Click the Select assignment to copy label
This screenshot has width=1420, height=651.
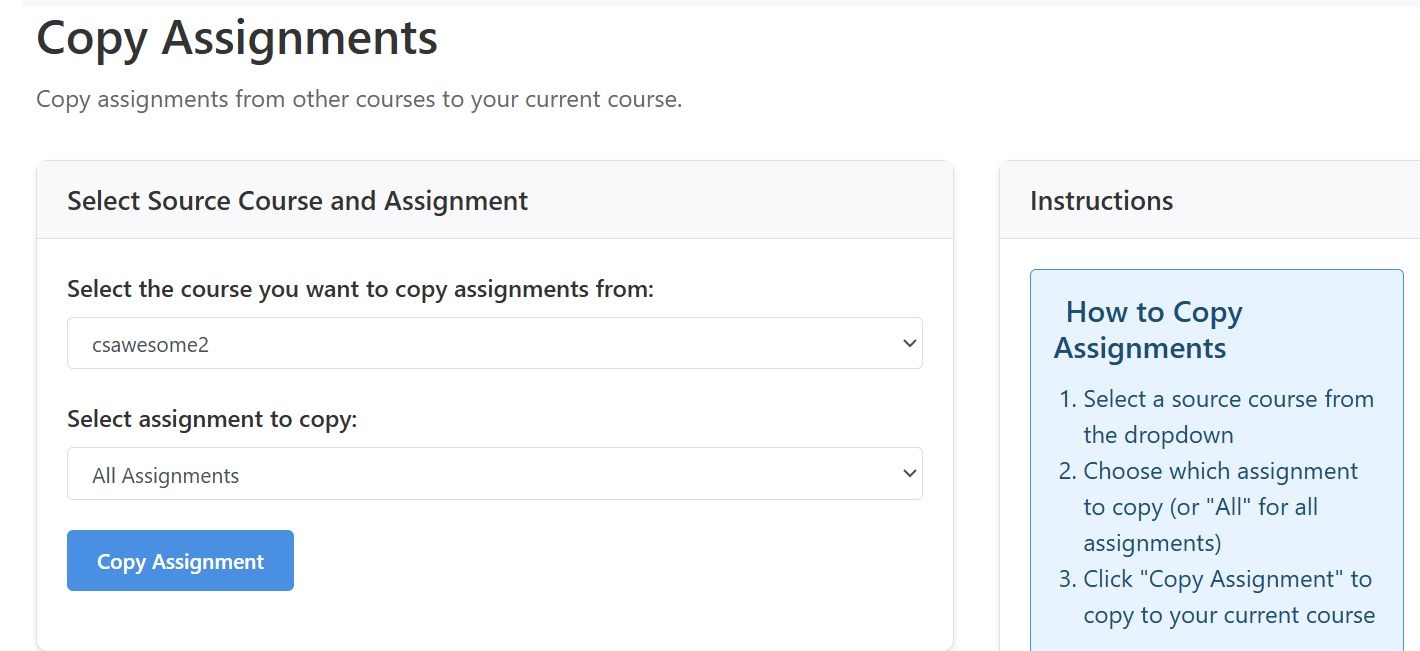(x=212, y=419)
